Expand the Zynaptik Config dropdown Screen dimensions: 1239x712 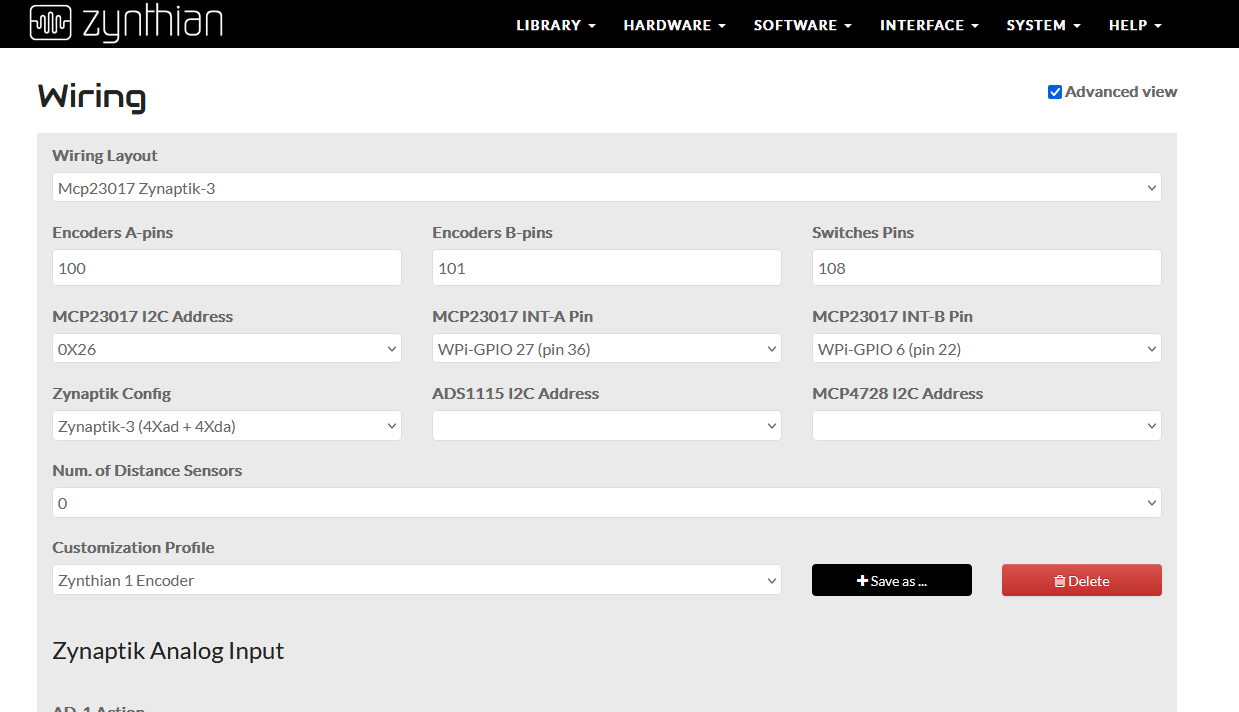pyautogui.click(x=226, y=426)
